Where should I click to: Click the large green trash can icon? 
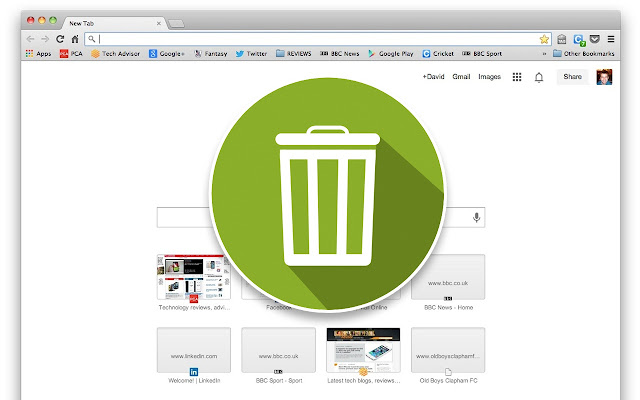point(328,194)
